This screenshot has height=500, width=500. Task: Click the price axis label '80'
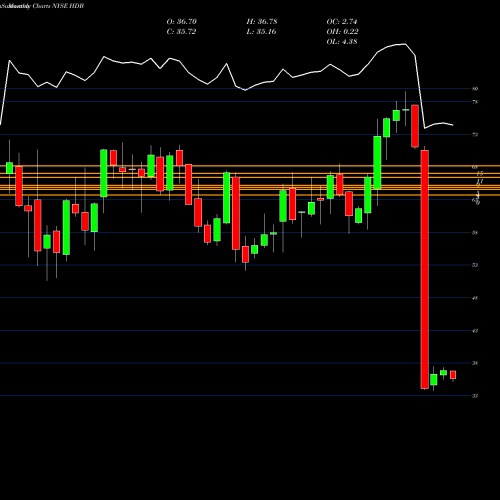pos(475,89)
